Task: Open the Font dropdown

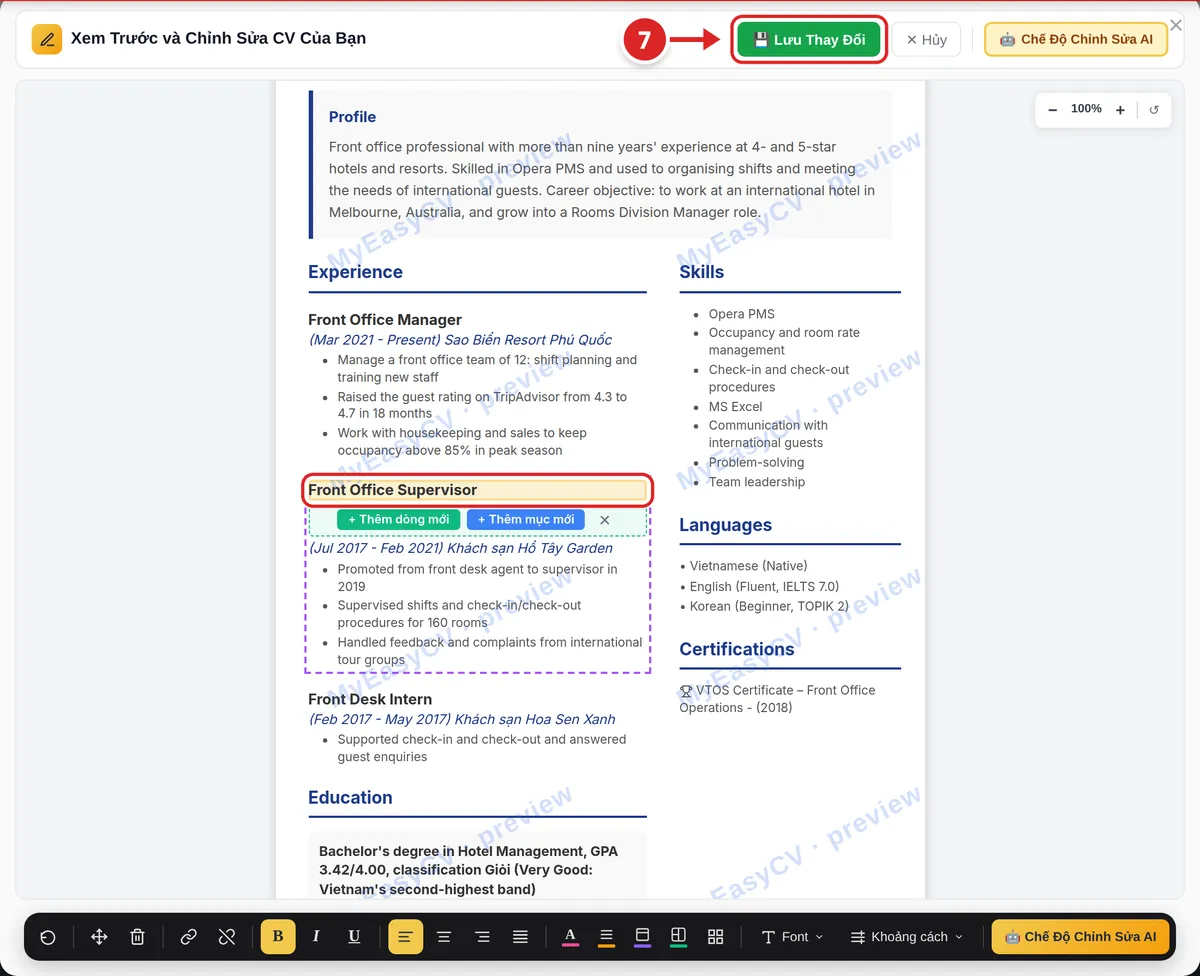Action: (792, 937)
